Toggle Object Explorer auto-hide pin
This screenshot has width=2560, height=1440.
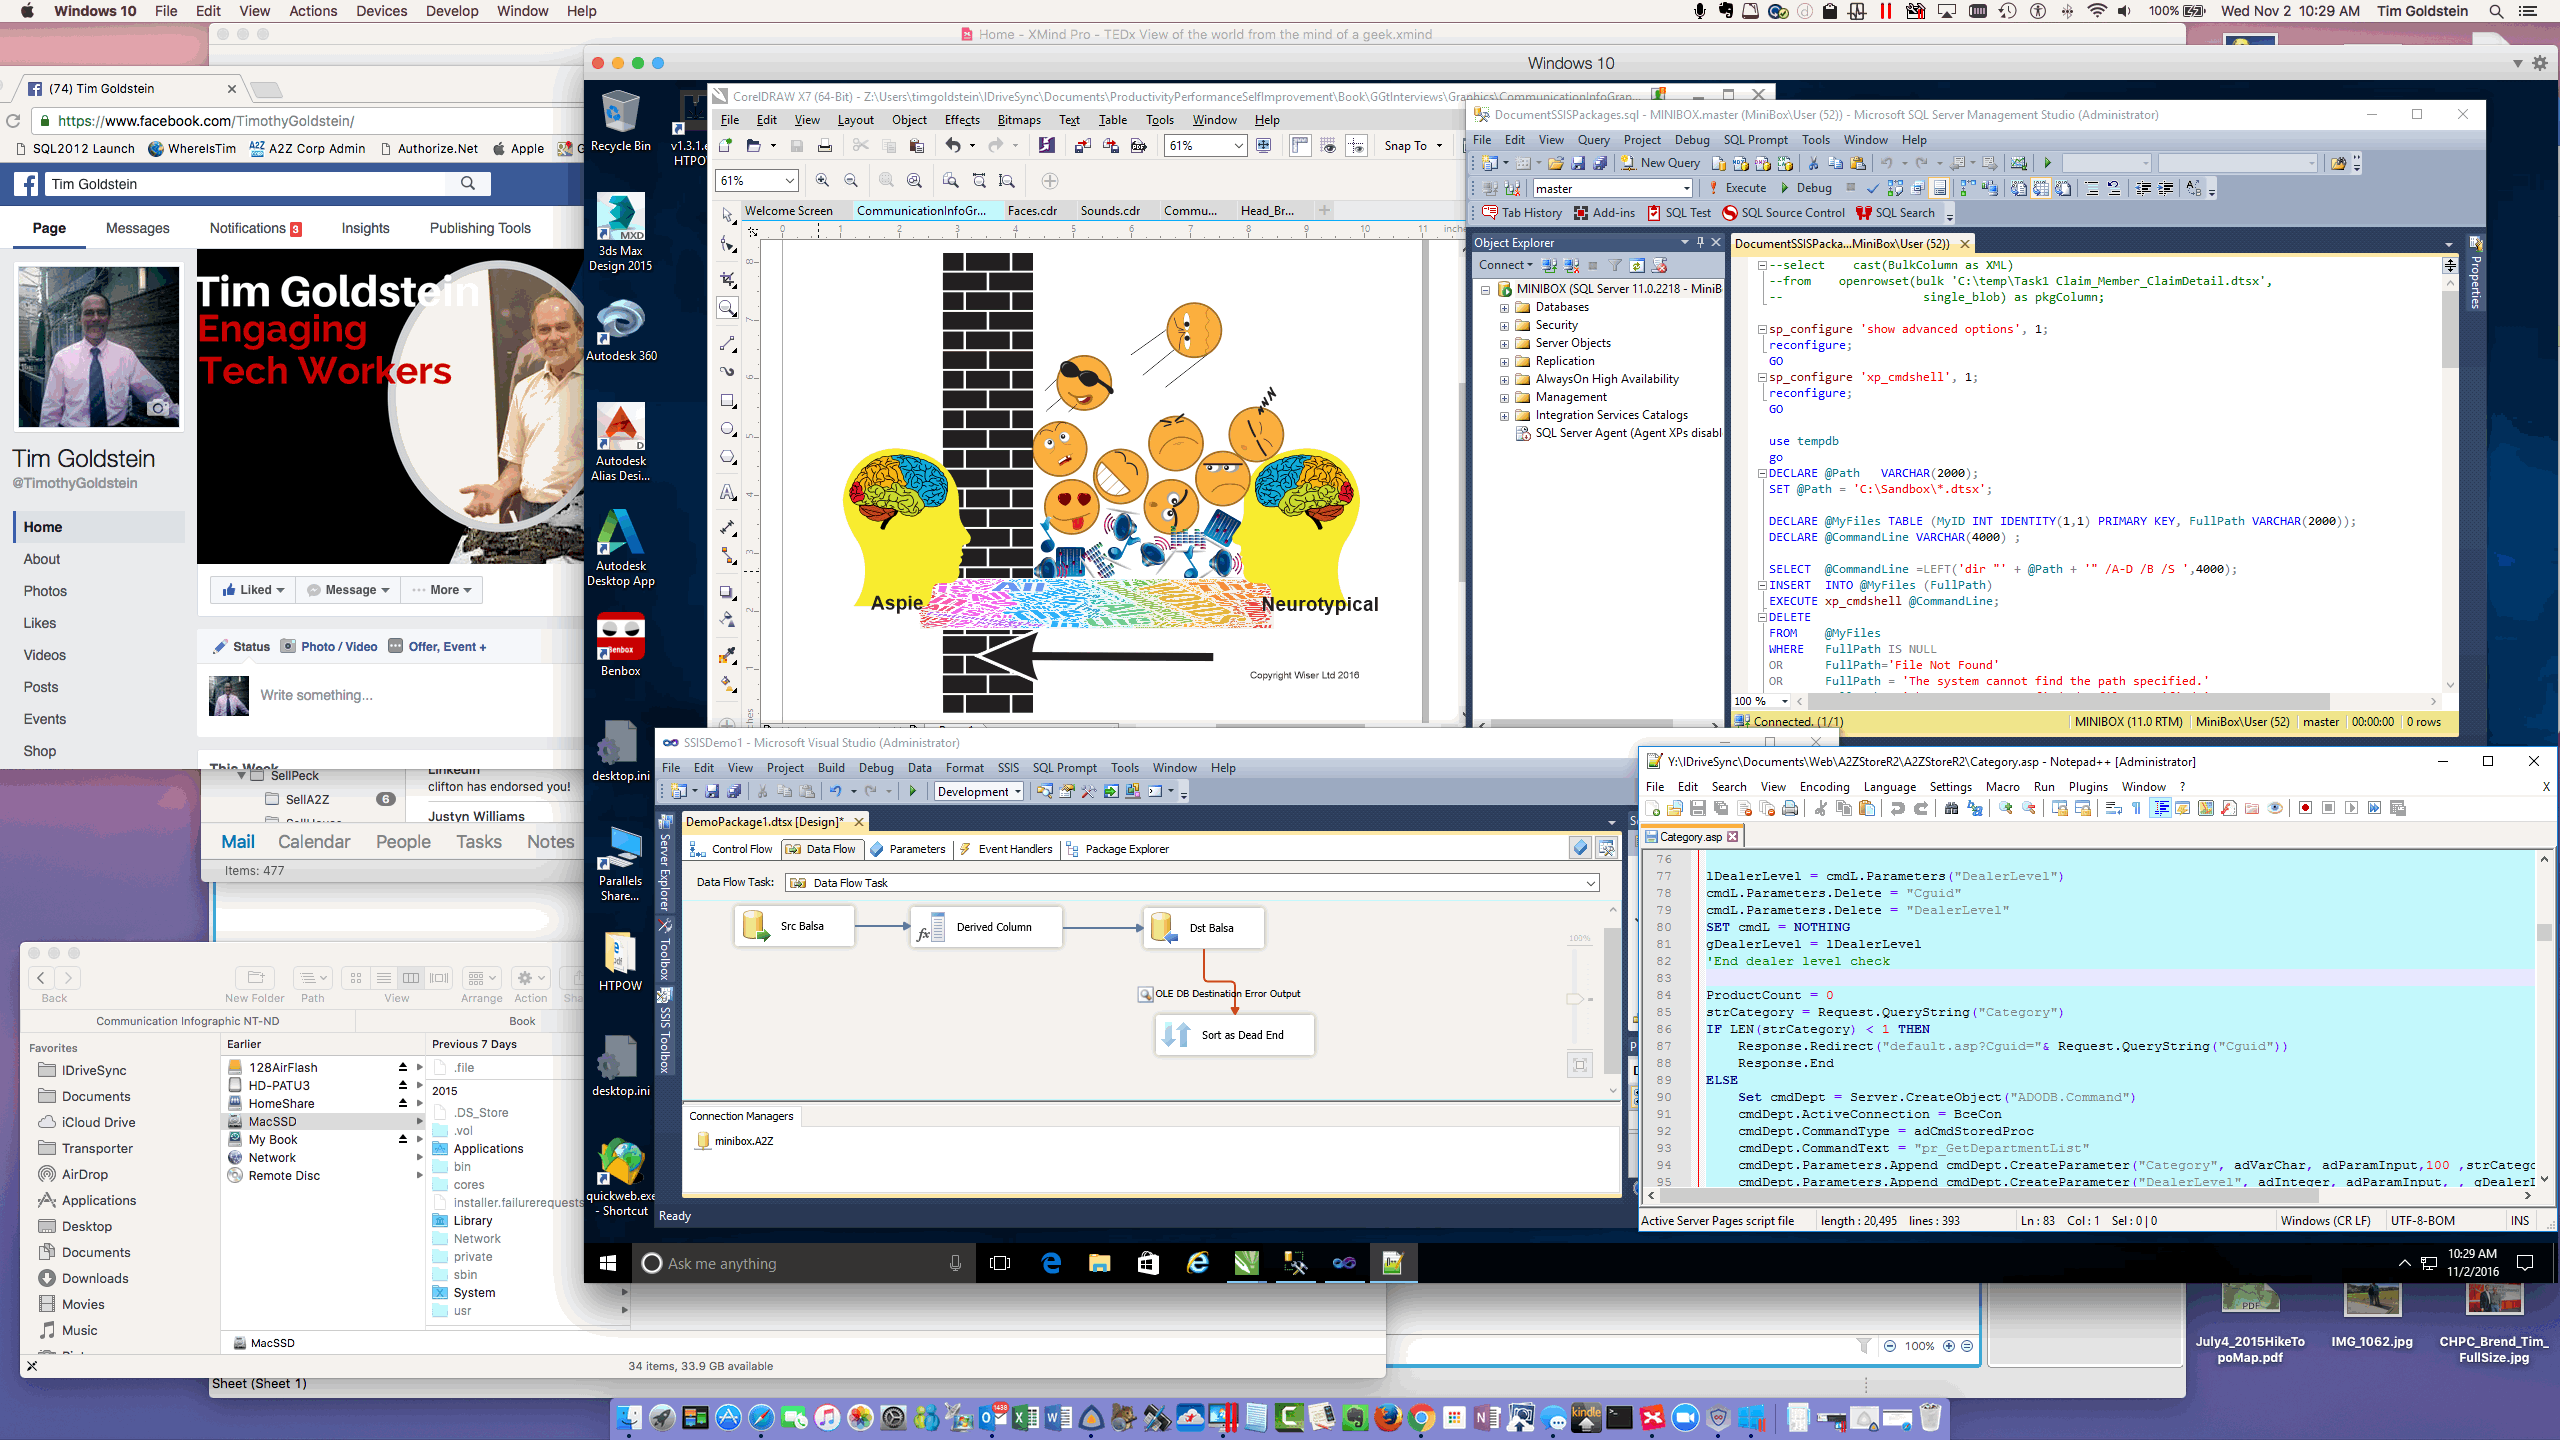[1700, 242]
